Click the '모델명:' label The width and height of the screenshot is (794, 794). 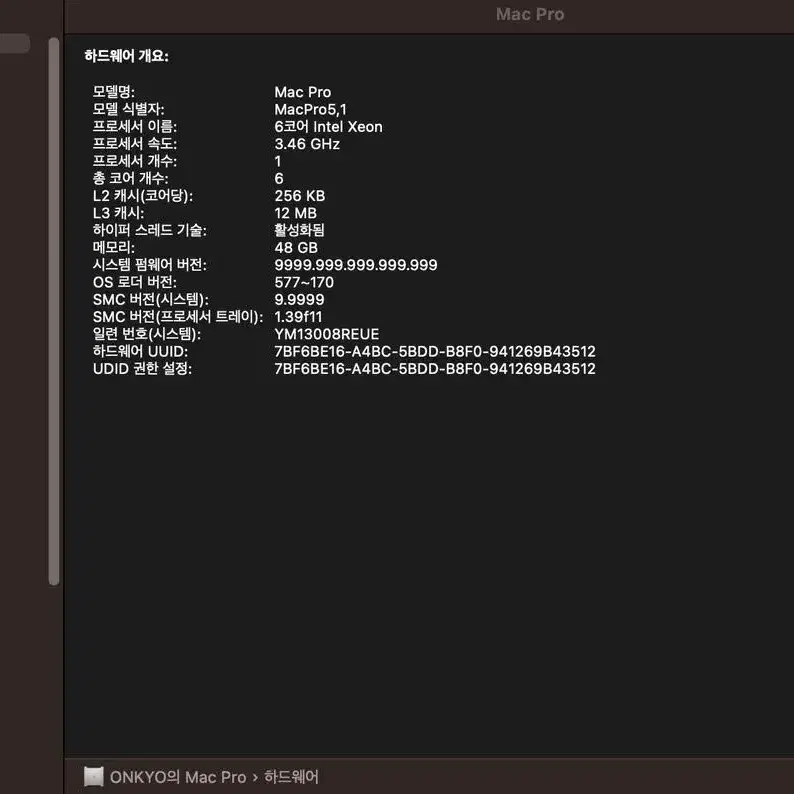(113, 92)
